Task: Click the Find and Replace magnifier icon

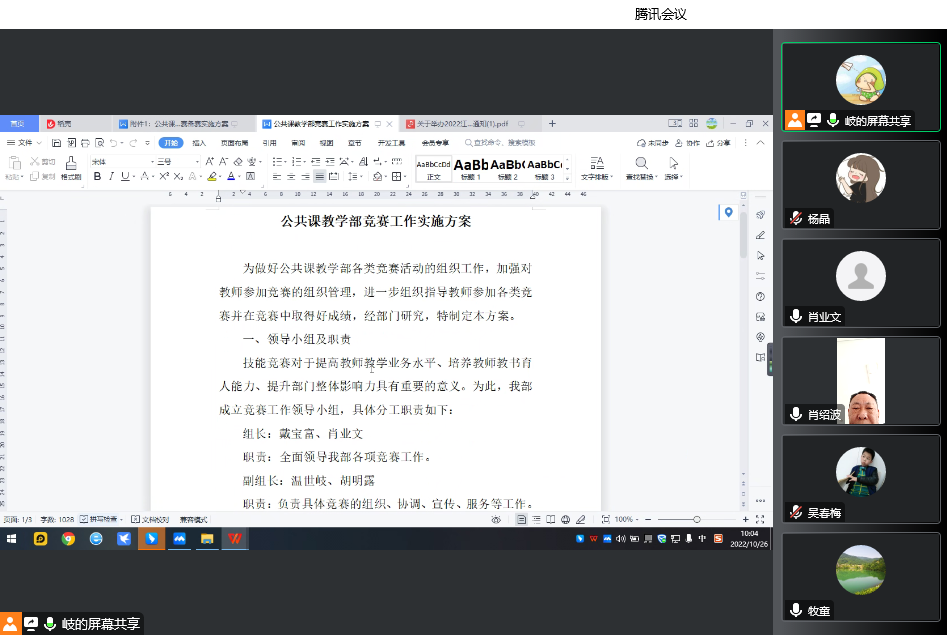Action: [x=641, y=163]
